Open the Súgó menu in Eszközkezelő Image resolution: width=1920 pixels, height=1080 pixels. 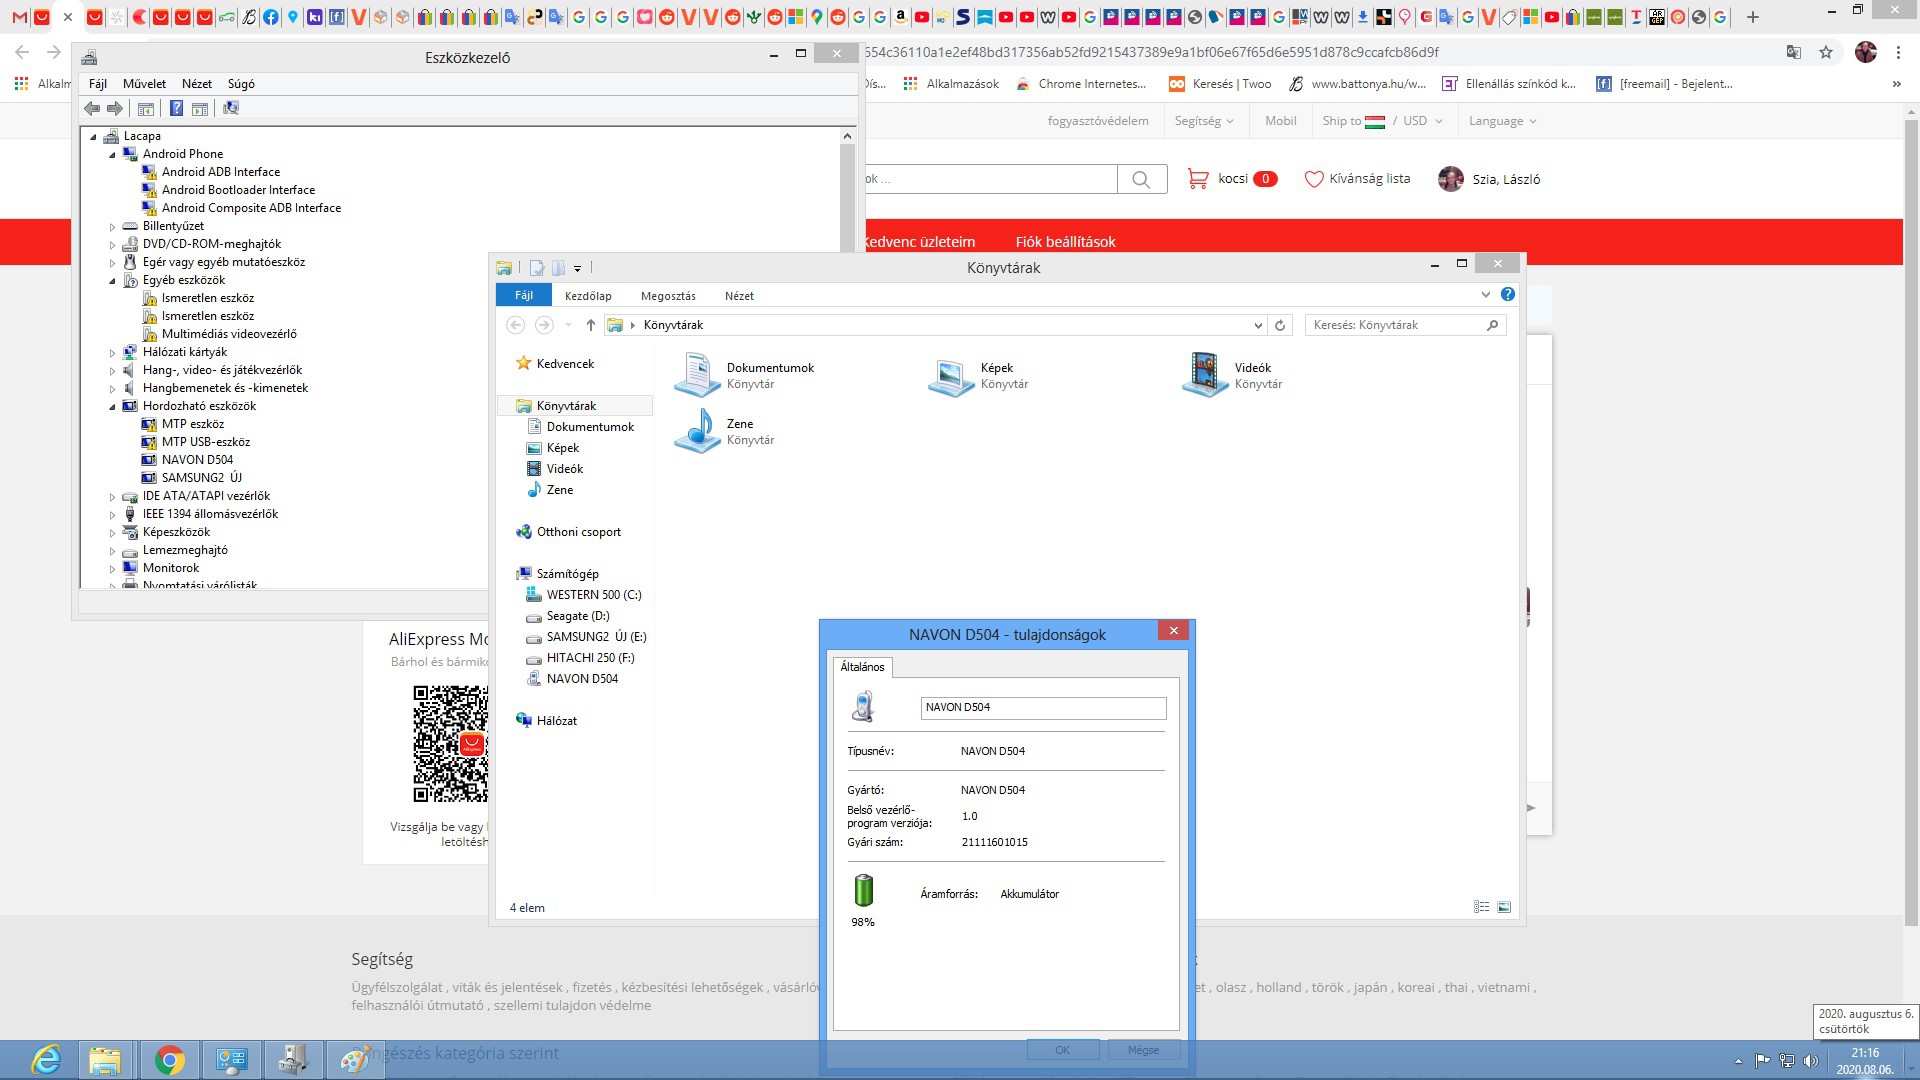[x=241, y=84]
